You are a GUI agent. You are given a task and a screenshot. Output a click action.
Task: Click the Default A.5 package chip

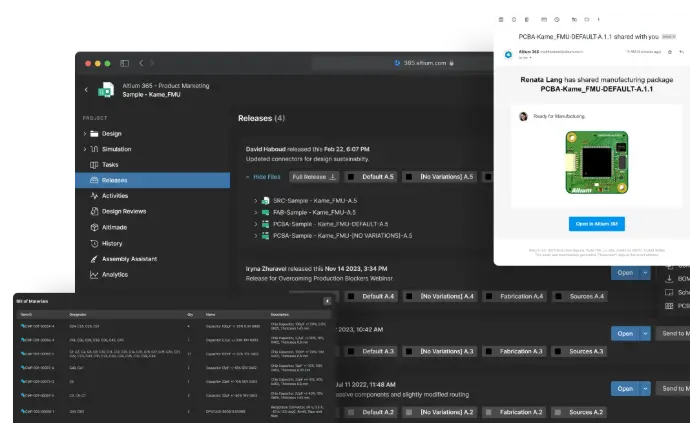[x=371, y=177]
